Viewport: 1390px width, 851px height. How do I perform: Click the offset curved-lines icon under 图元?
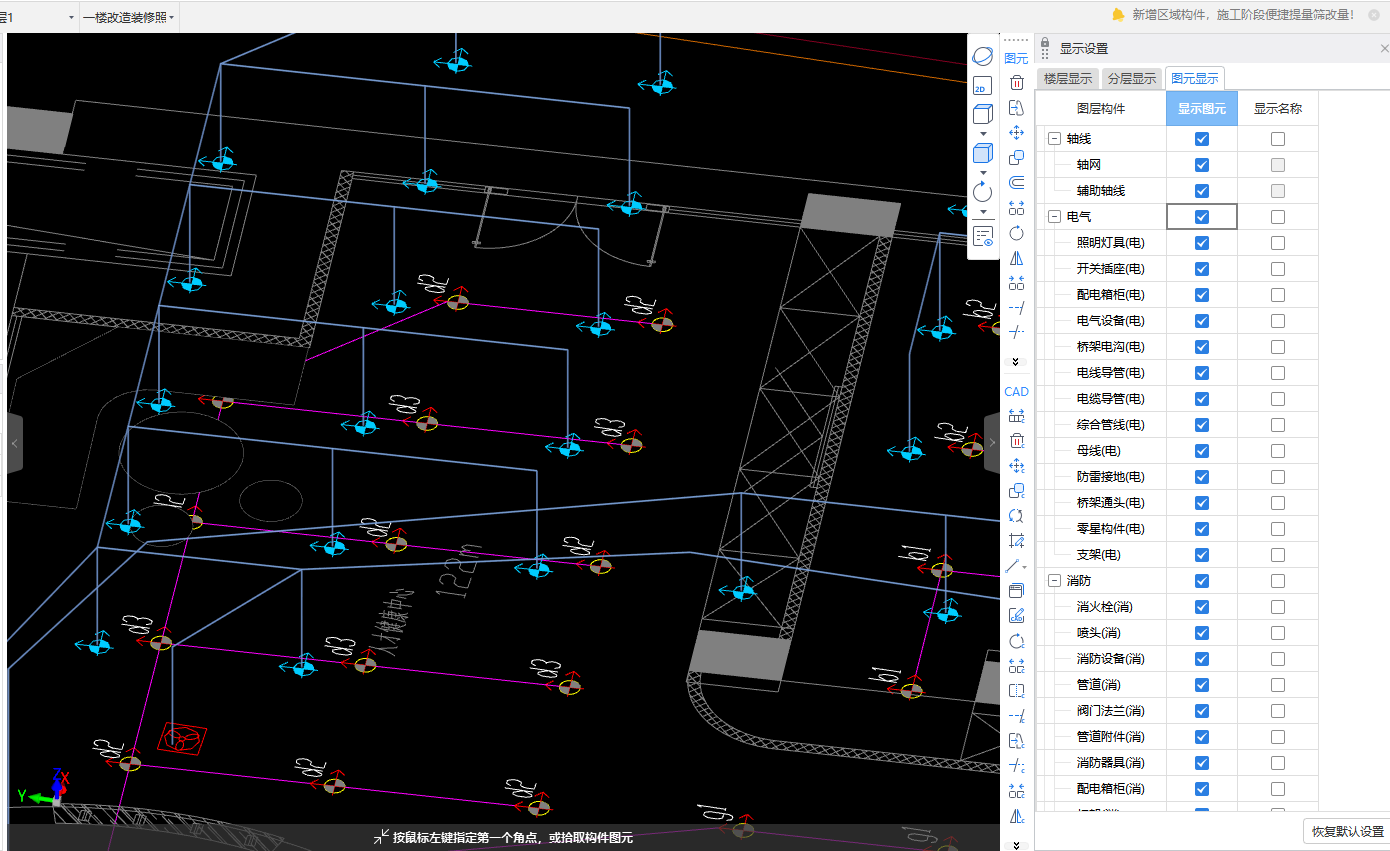[x=1017, y=183]
